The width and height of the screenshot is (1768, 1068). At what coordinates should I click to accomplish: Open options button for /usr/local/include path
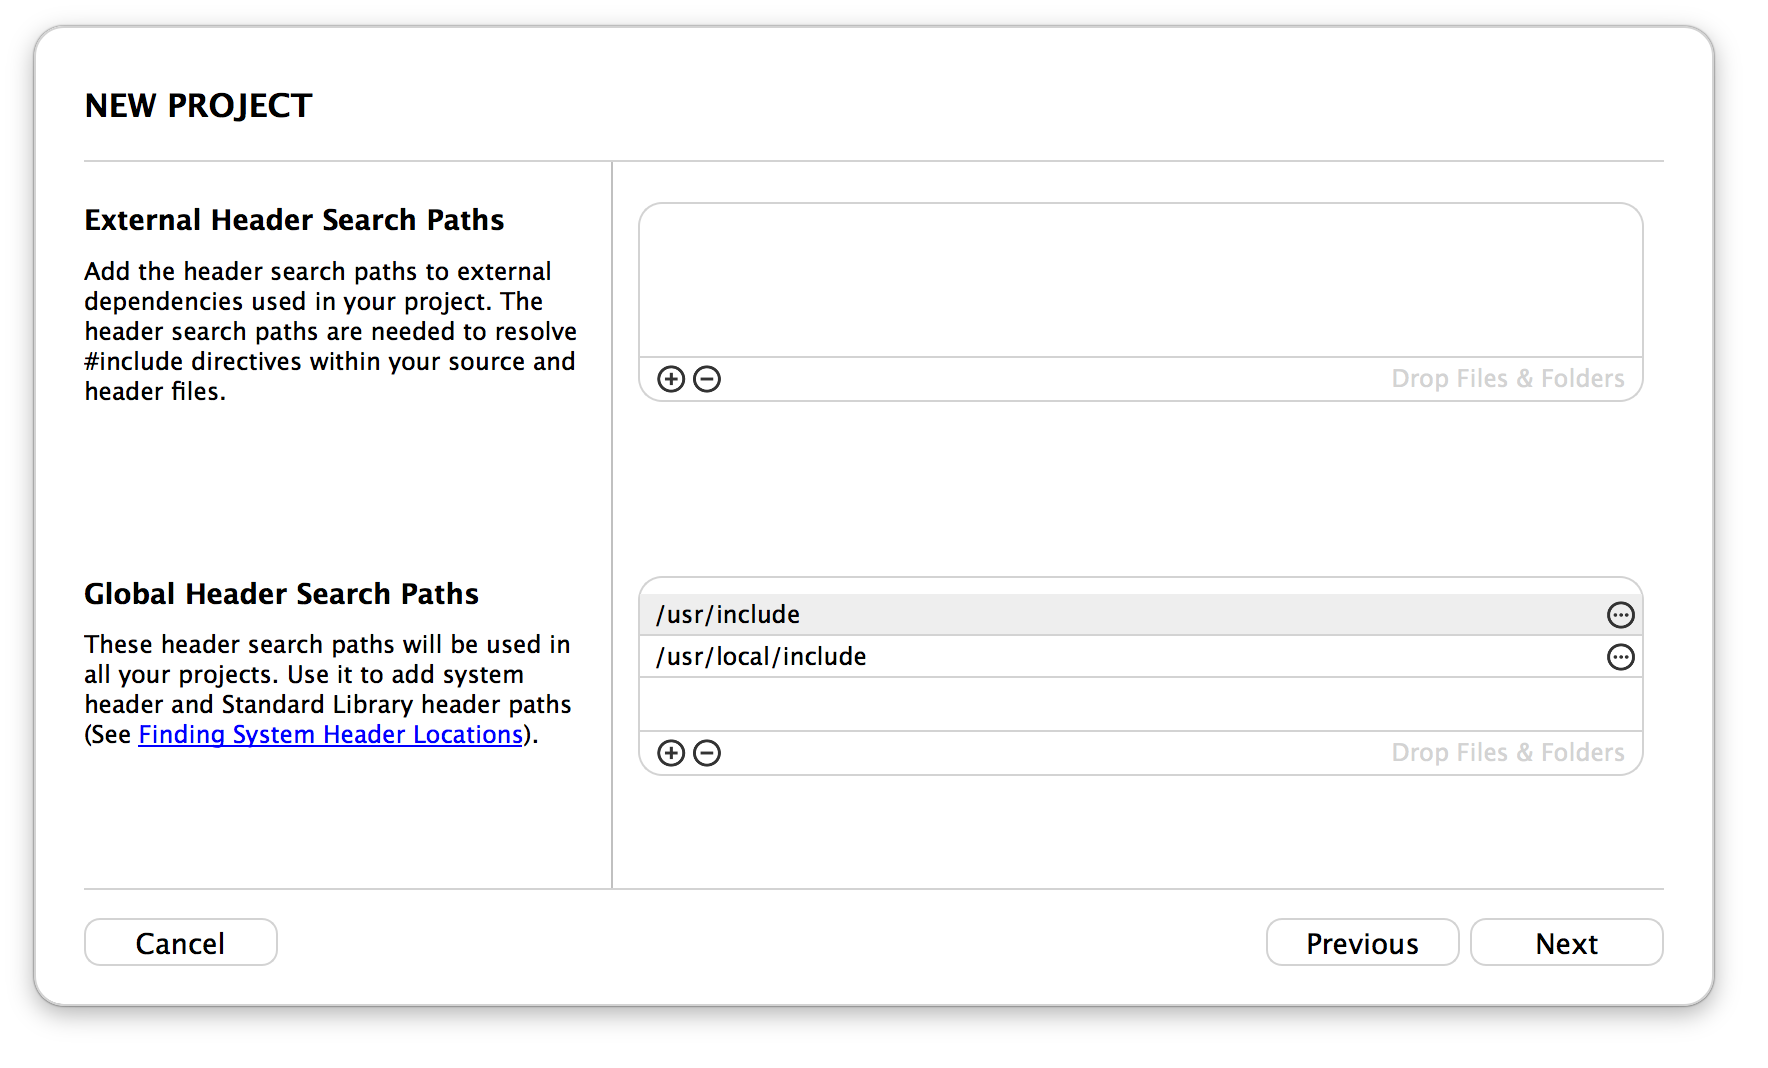click(x=1620, y=657)
